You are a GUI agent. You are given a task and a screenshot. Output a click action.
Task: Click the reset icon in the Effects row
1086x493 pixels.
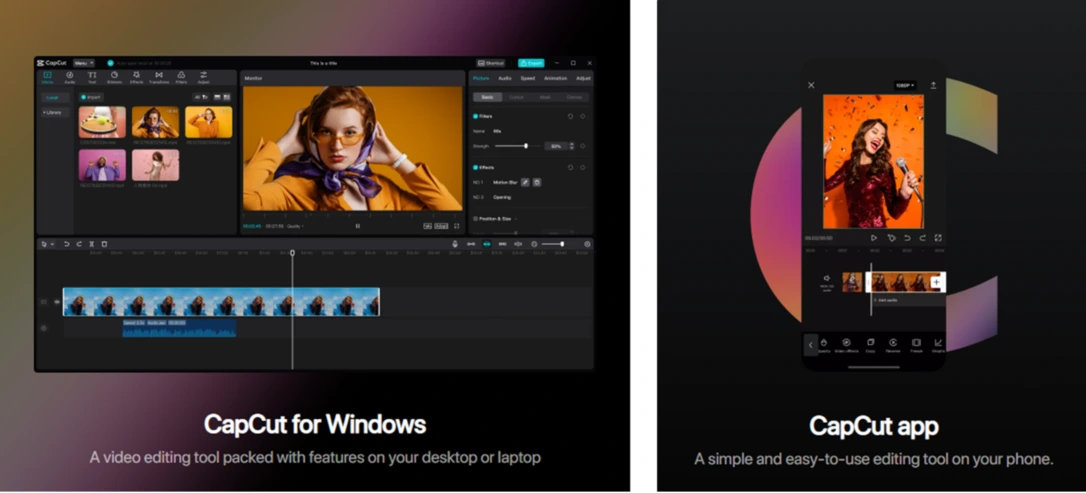[x=570, y=168]
